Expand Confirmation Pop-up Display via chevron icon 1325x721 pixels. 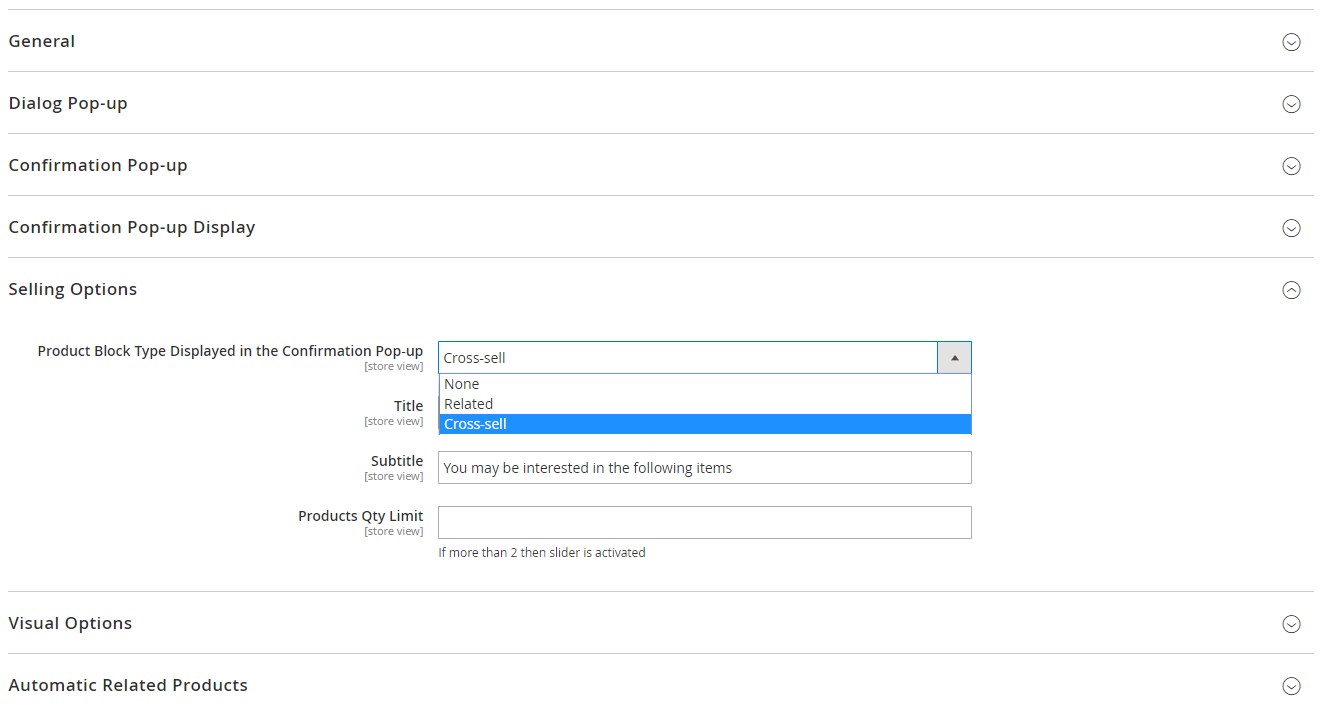tap(1291, 228)
